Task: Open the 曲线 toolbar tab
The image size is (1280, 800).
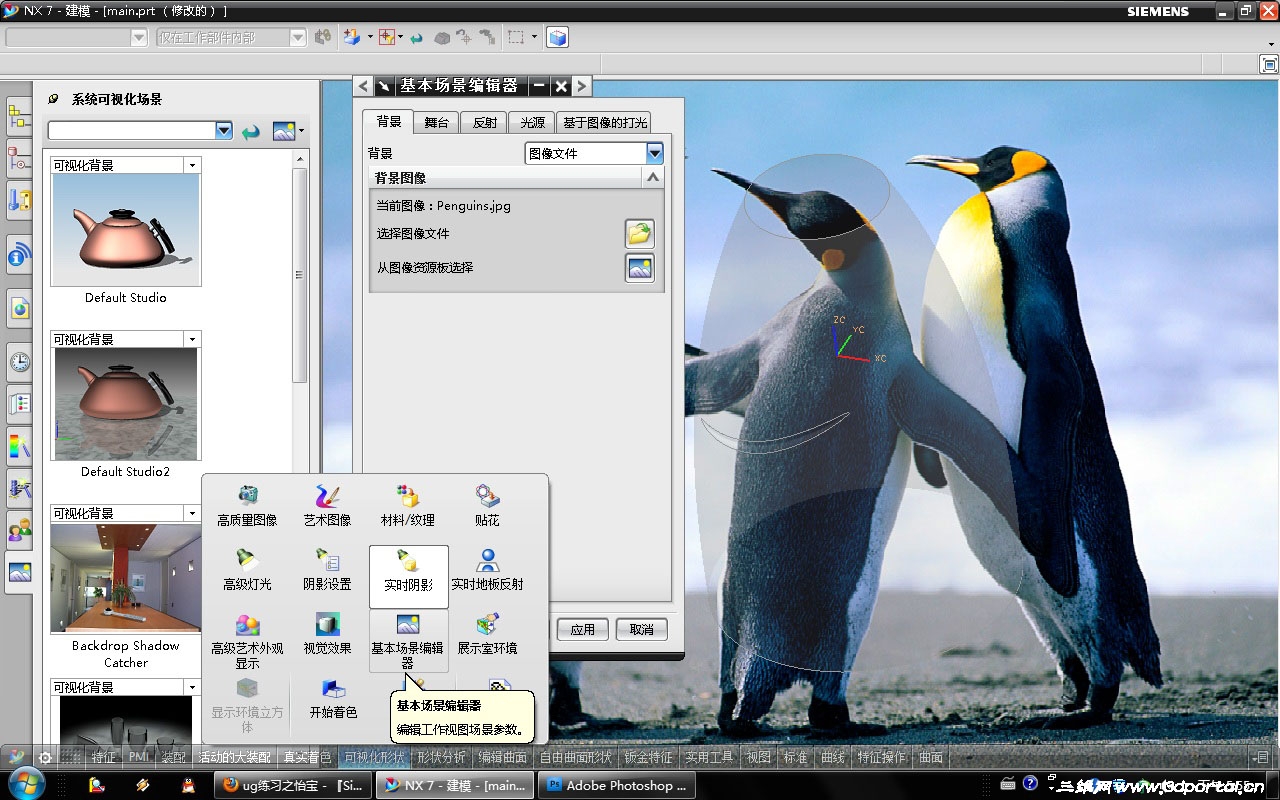Action: pyautogui.click(x=832, y=757)
